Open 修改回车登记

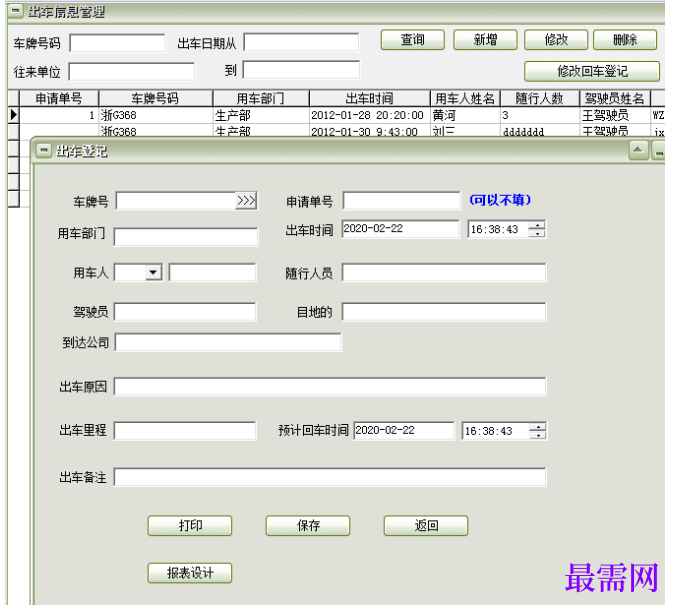coord(592,71)
